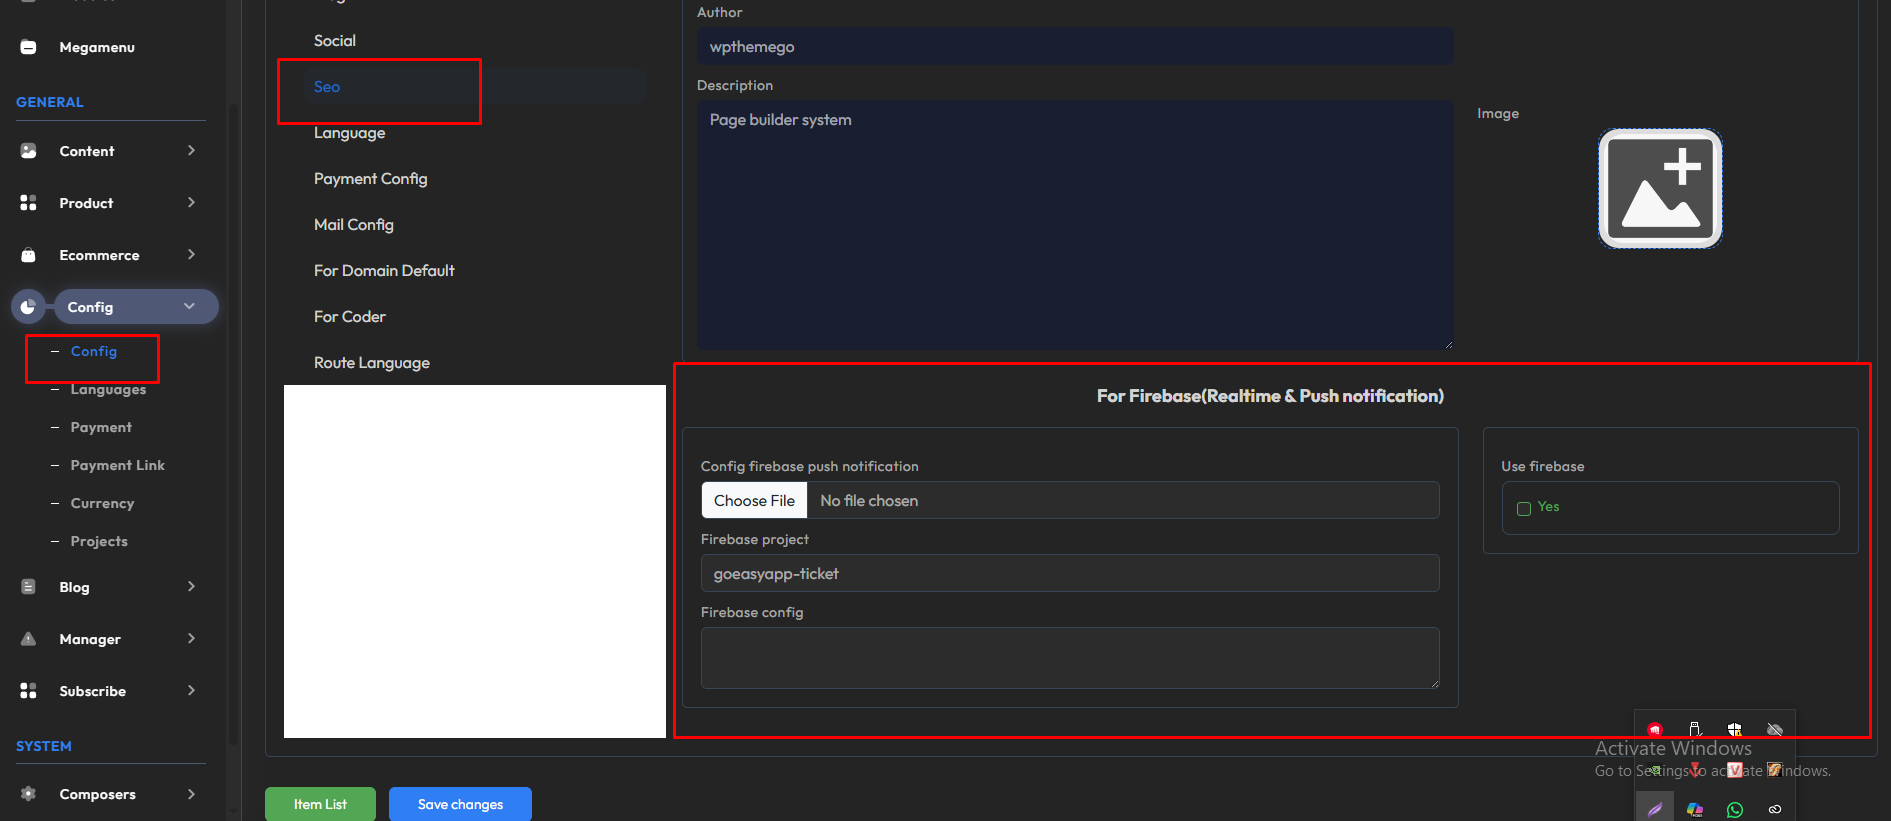Expand the Content sidebar section
The image size is (1891, 821).
click(x=191, y=151)
